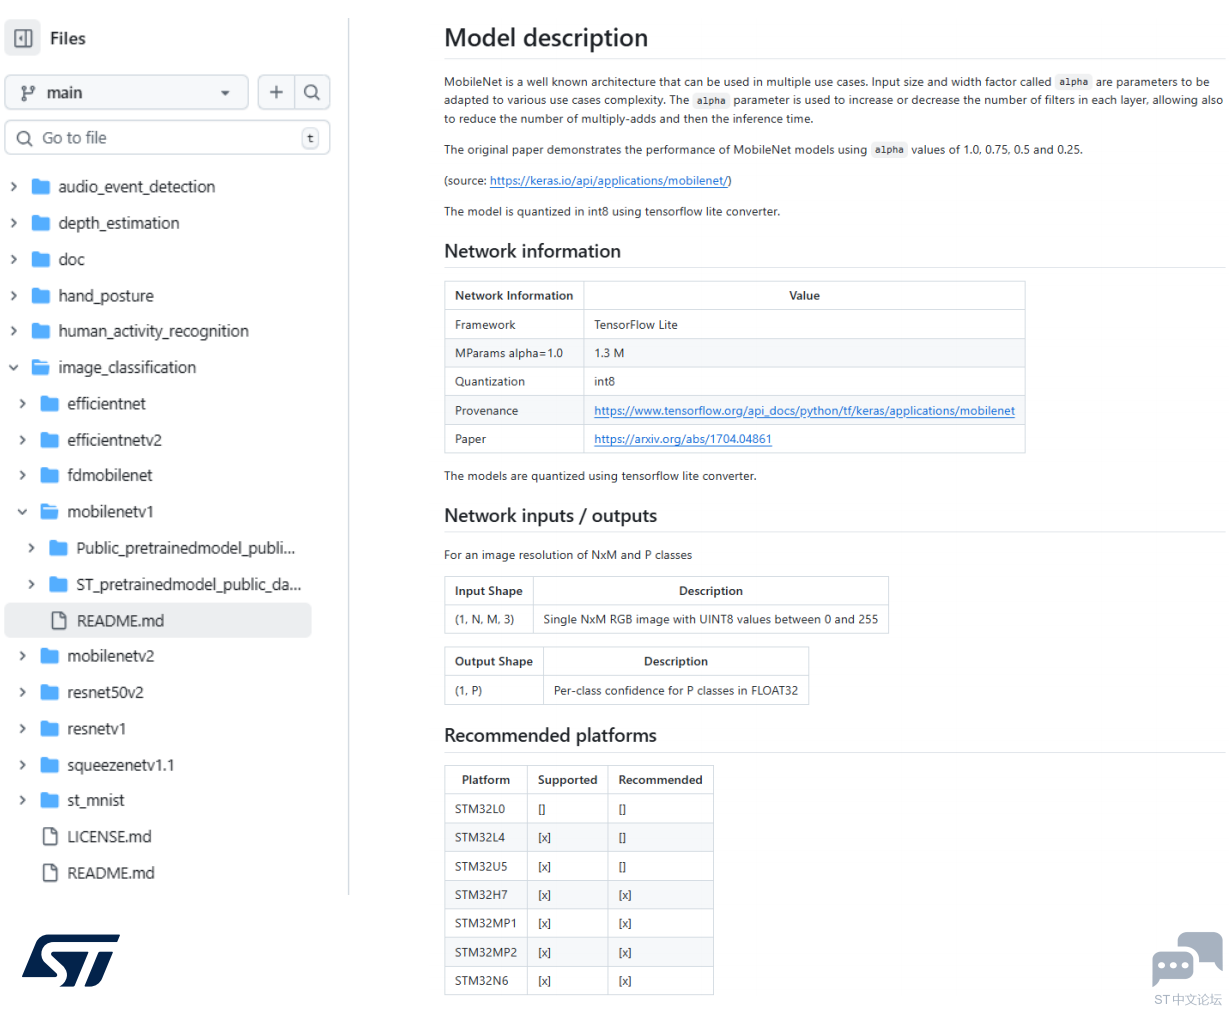Focus the Go to file field
1231x1015 pixels.
(x=167, y=138)
